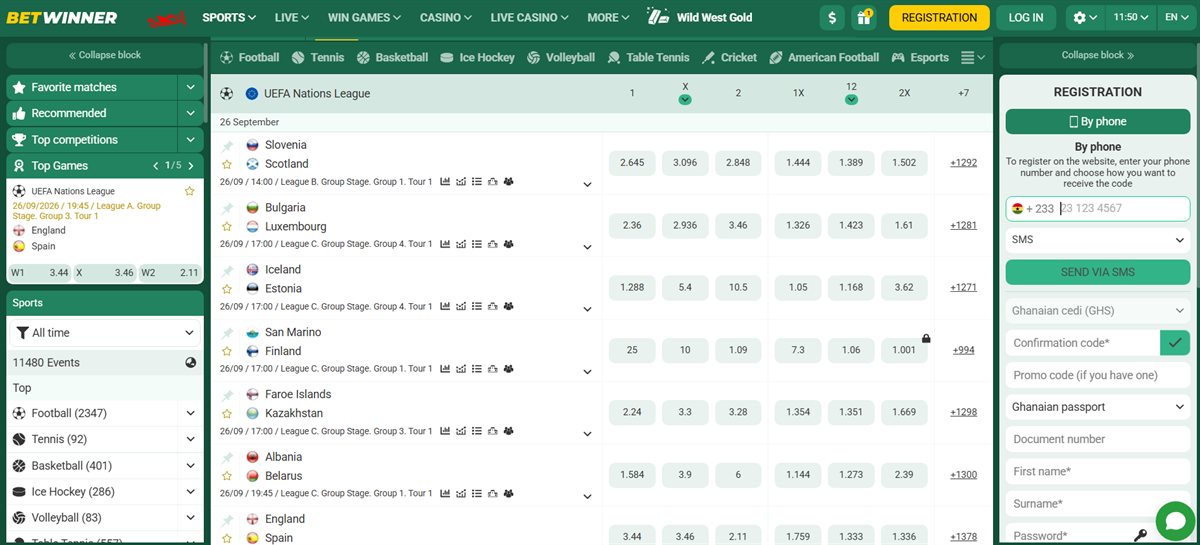Click the BetWinner logo

pos(61,17)
